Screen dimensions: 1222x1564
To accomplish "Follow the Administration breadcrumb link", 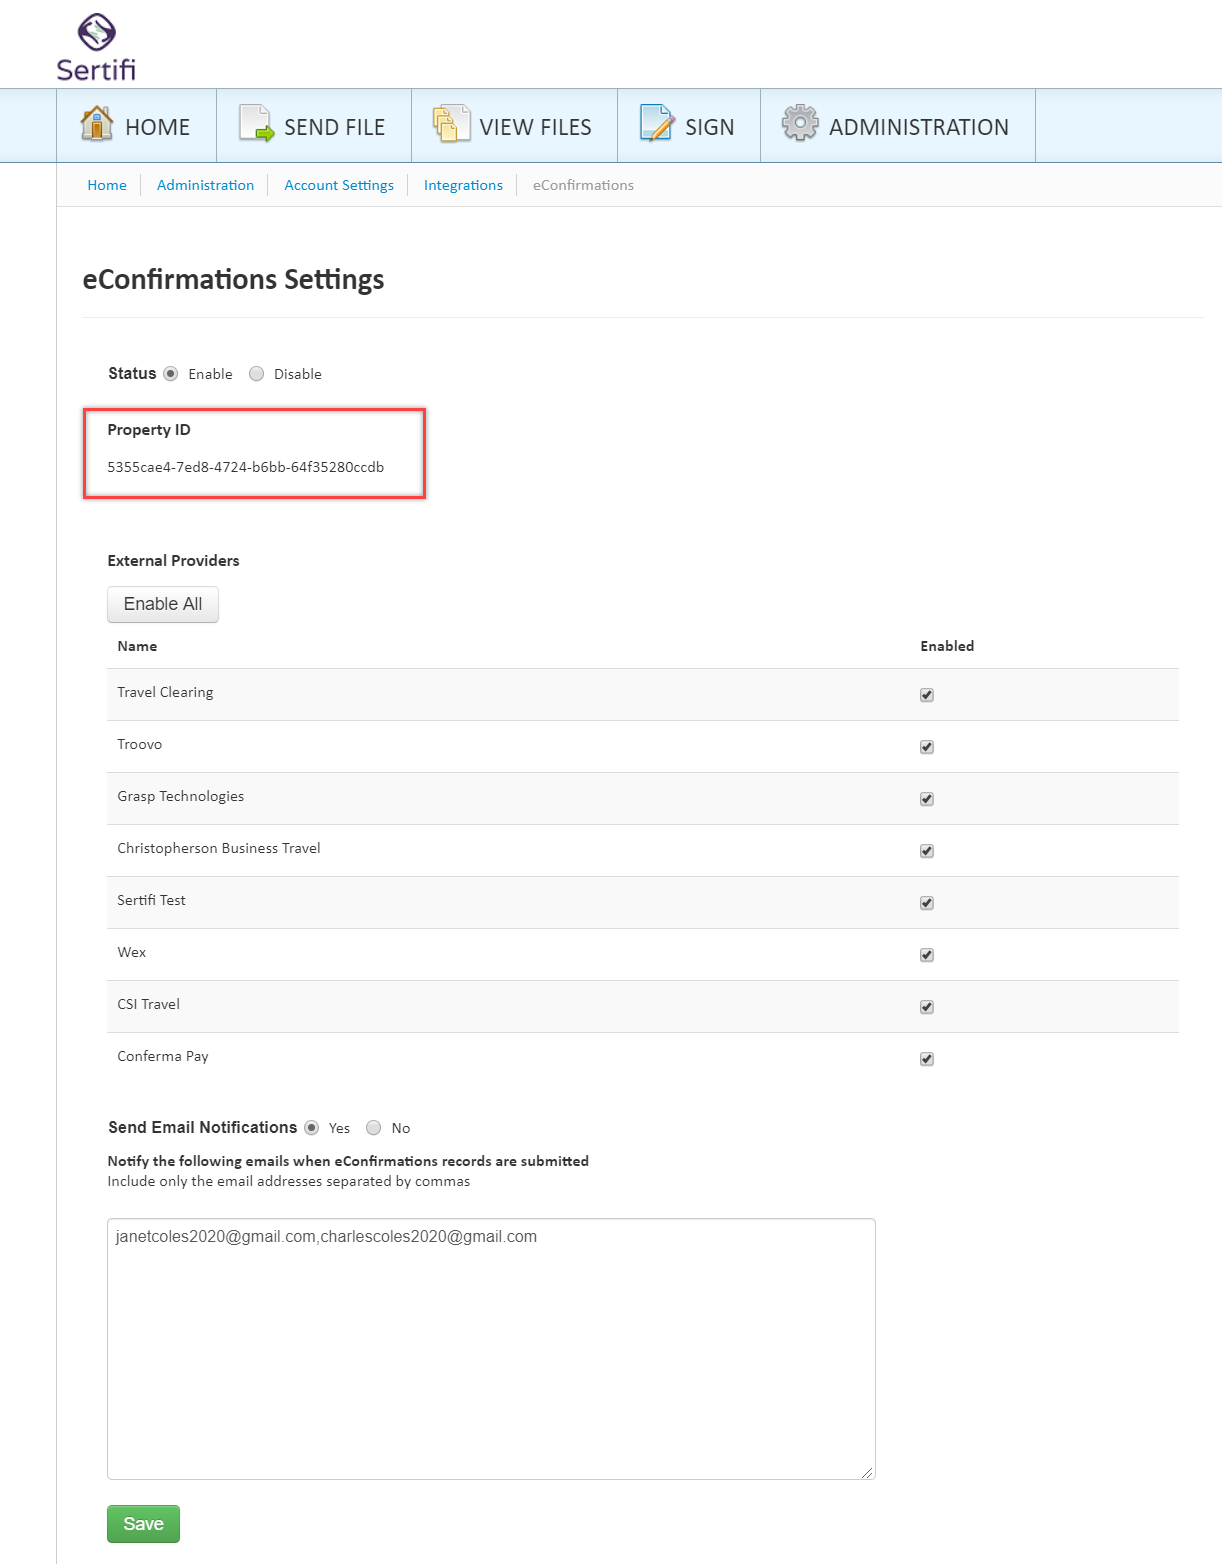I will point(205,185).
